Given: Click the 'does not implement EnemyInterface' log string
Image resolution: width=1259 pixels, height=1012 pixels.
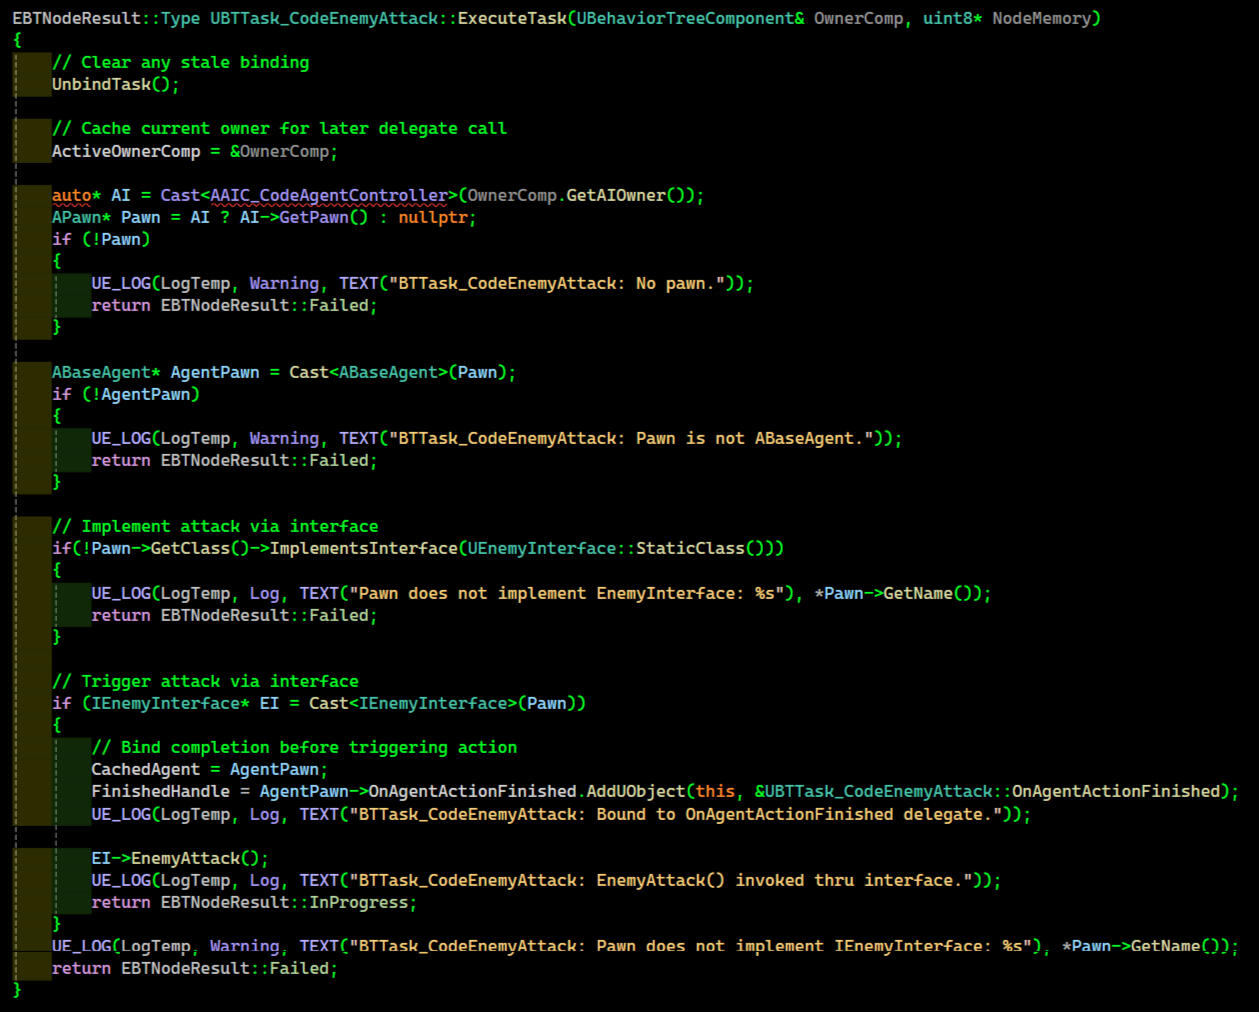Looking at the screenshot, I should pyautogui.click(x=566, y=593).
